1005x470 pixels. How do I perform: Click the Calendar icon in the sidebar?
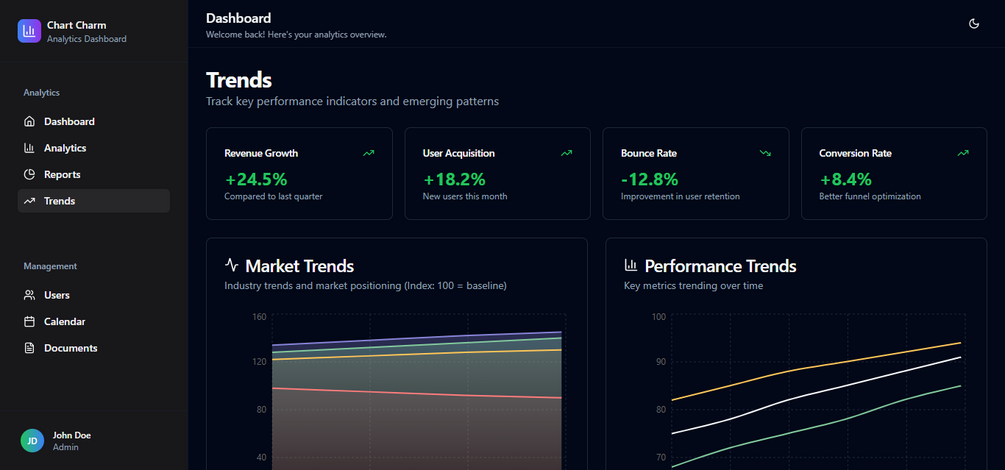[x=29, y=321]
